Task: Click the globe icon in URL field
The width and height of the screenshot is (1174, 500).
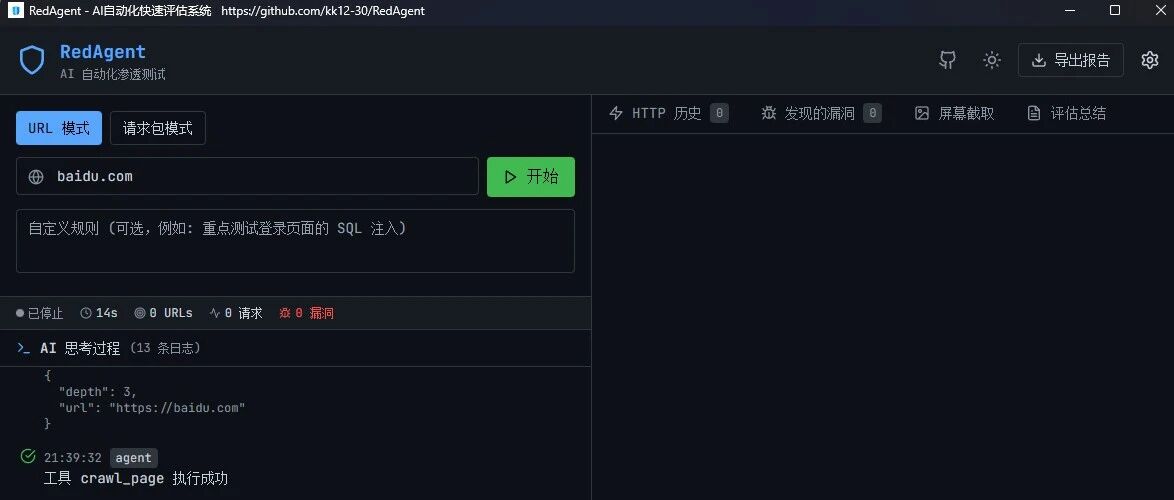Action: tap(36, 177)
